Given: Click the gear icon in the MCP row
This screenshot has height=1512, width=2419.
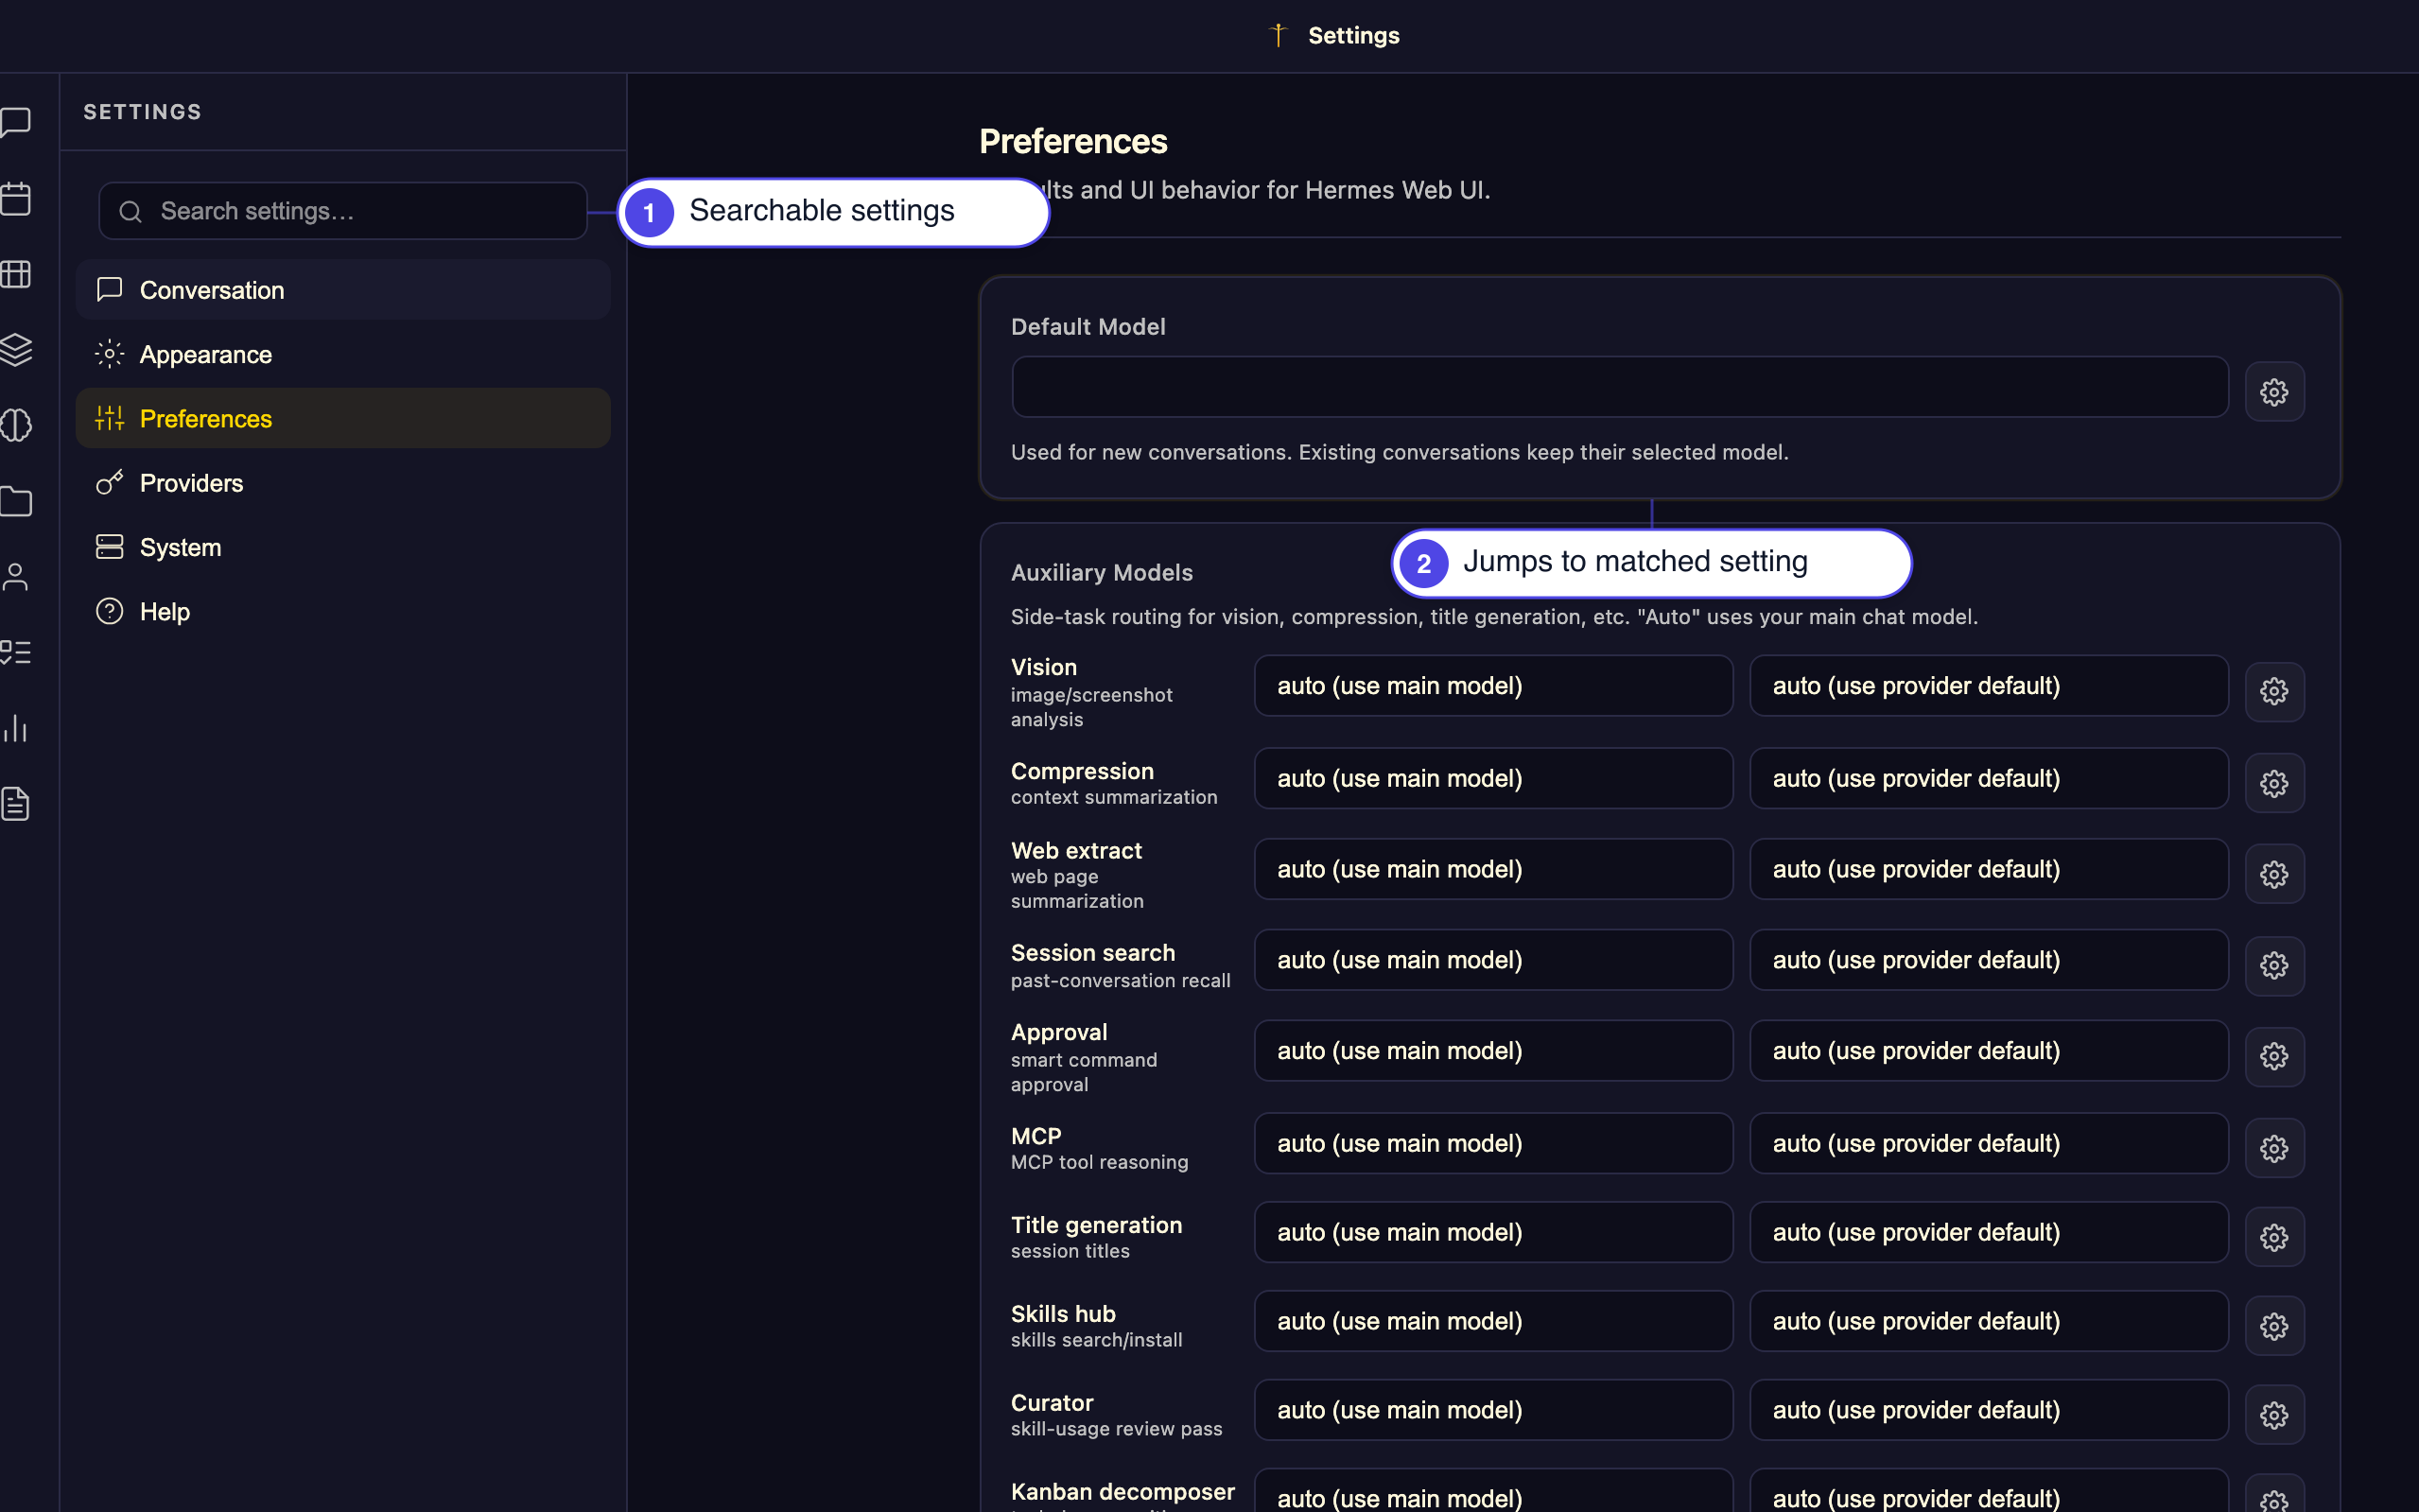Looking at the screenshot, I should click(x=2274, y=1148).
